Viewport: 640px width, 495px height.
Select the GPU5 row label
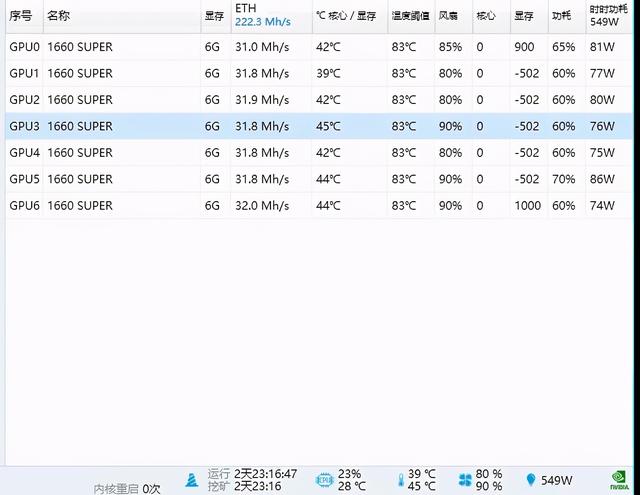pyautogui.click(x=24, y=179)
